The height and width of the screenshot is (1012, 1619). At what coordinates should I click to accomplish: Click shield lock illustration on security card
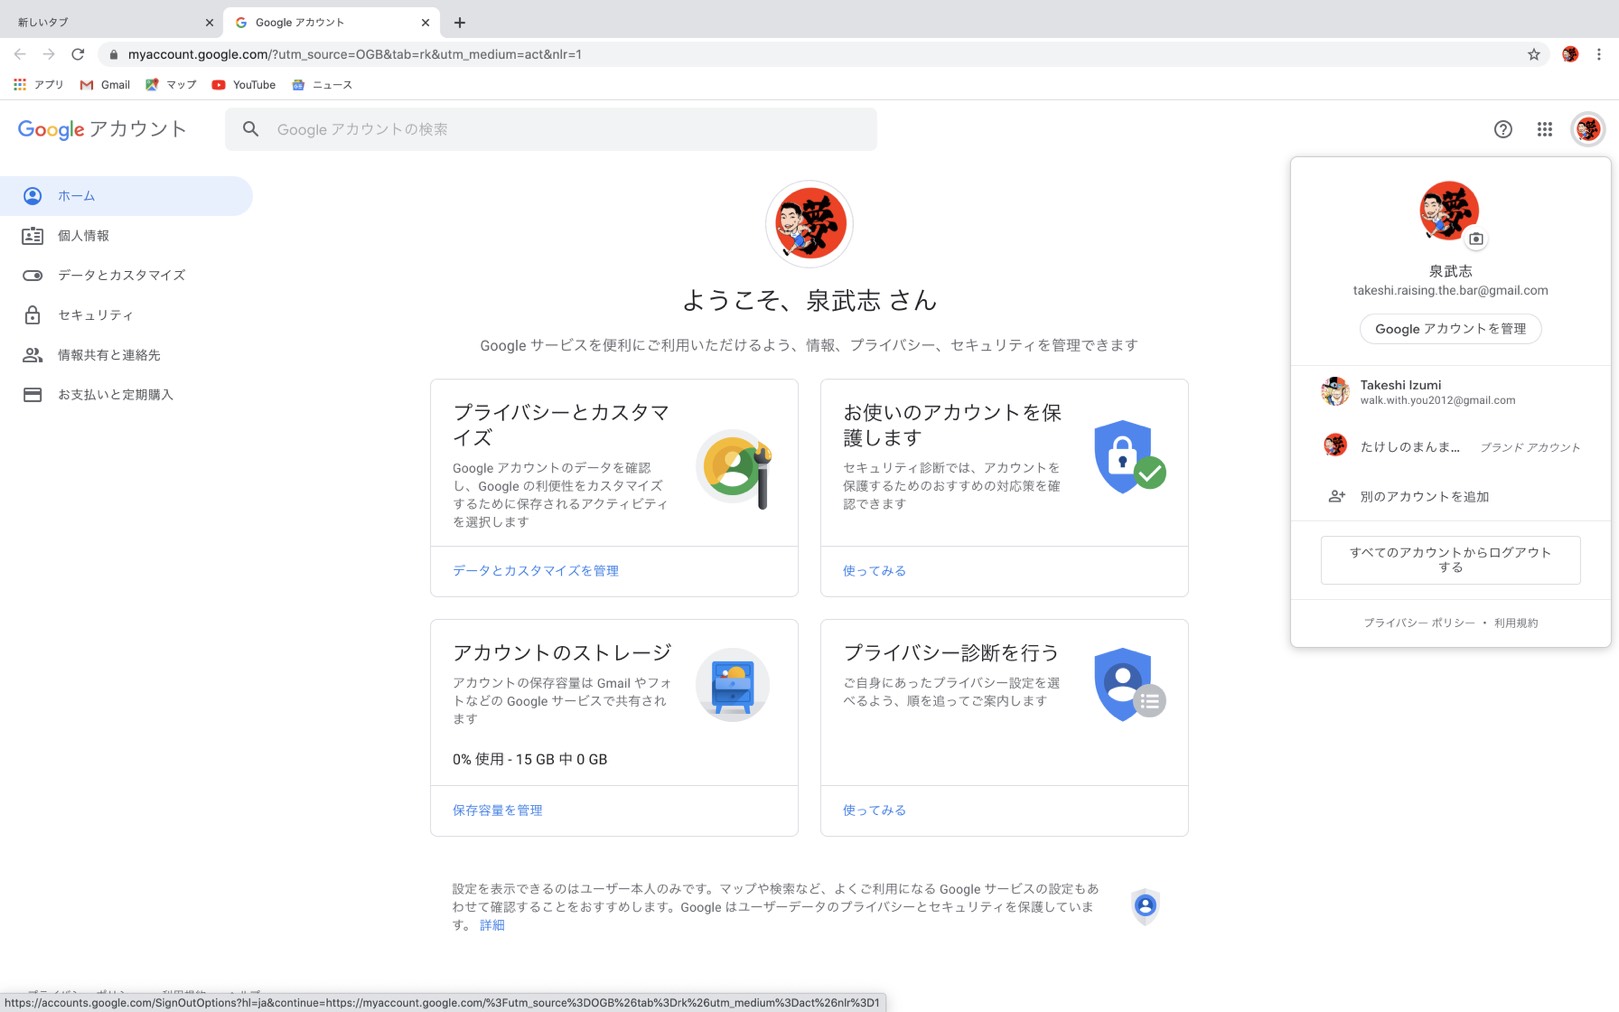point(1129,457)
